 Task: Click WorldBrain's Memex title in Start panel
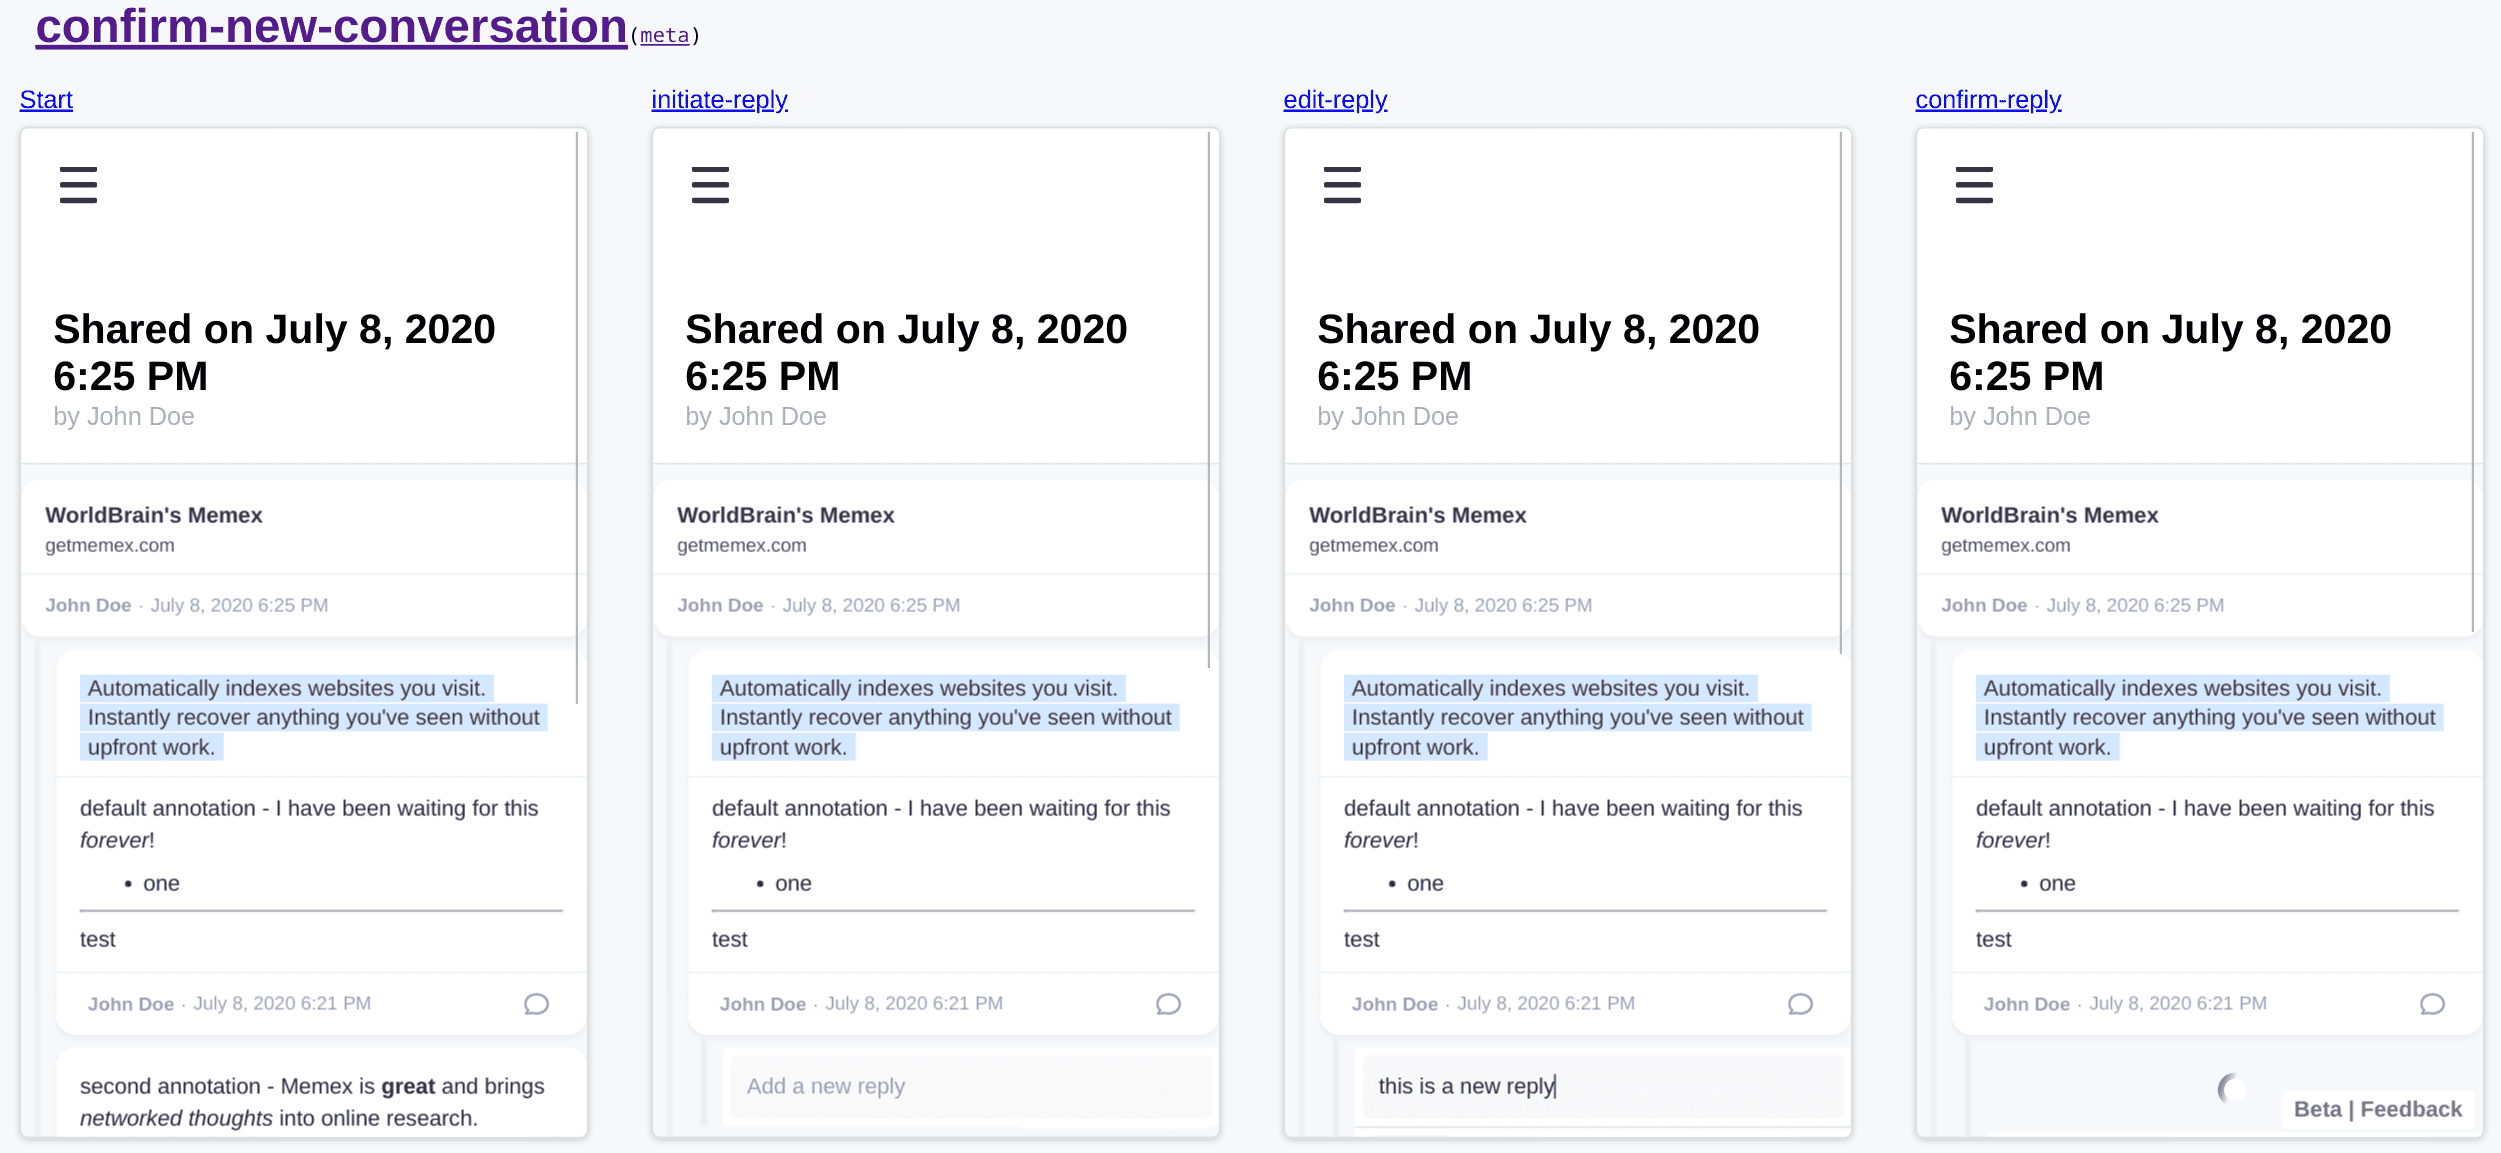coord(154,515)
